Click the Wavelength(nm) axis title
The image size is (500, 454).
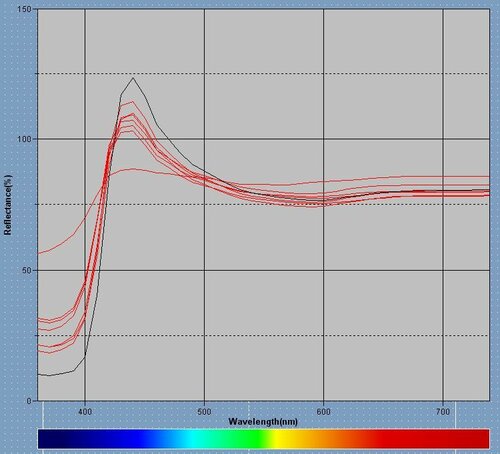(x=263, y=422)
